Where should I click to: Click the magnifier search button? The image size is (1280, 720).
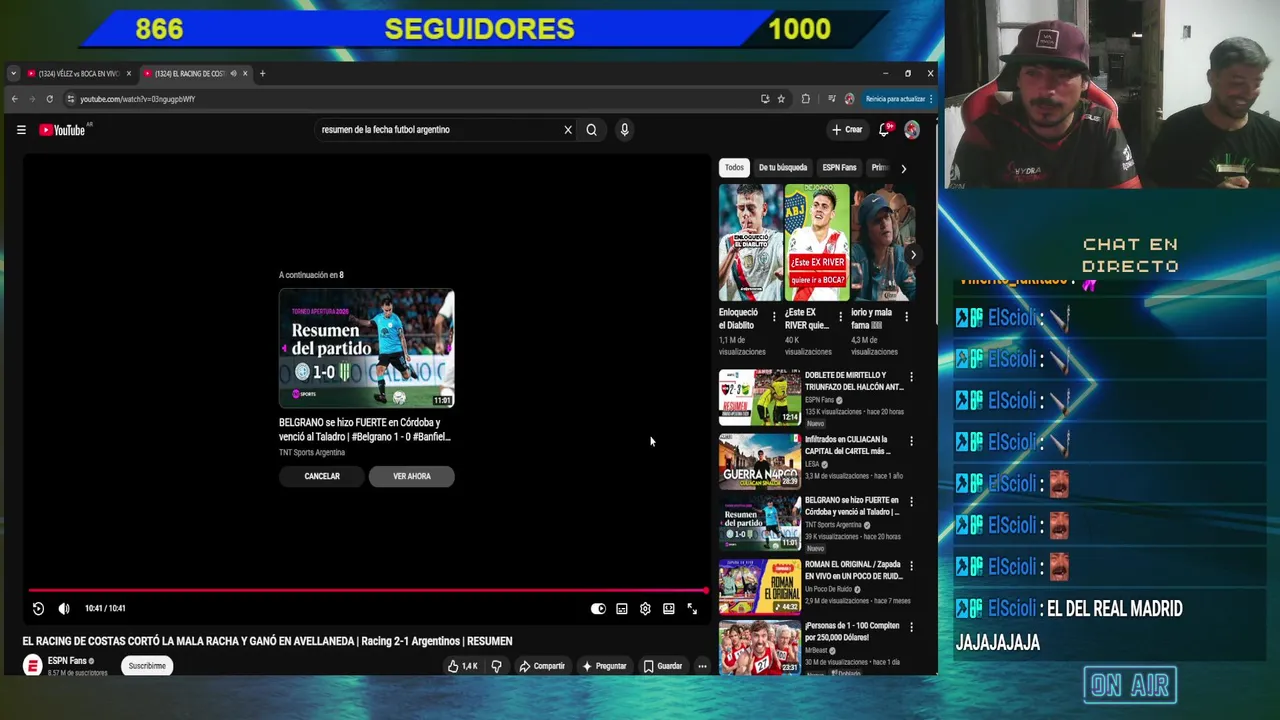pos(592,130)
